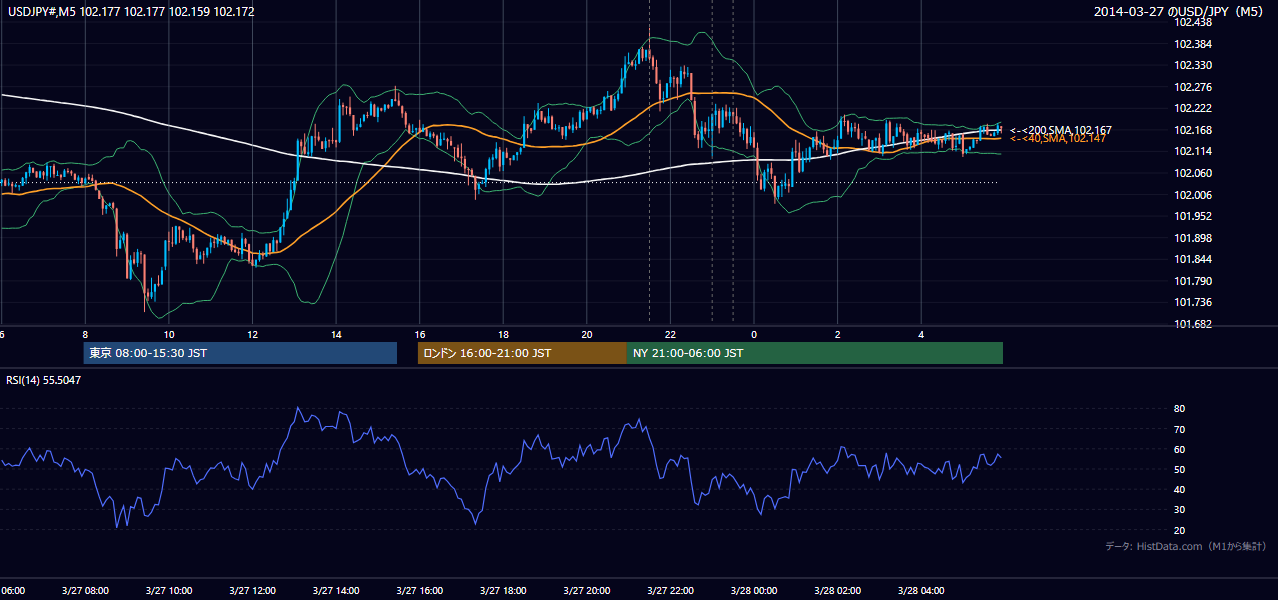1278x600 pixels.
Task: Click the 3/28 00:00 bottom time label
Action: 754,591
